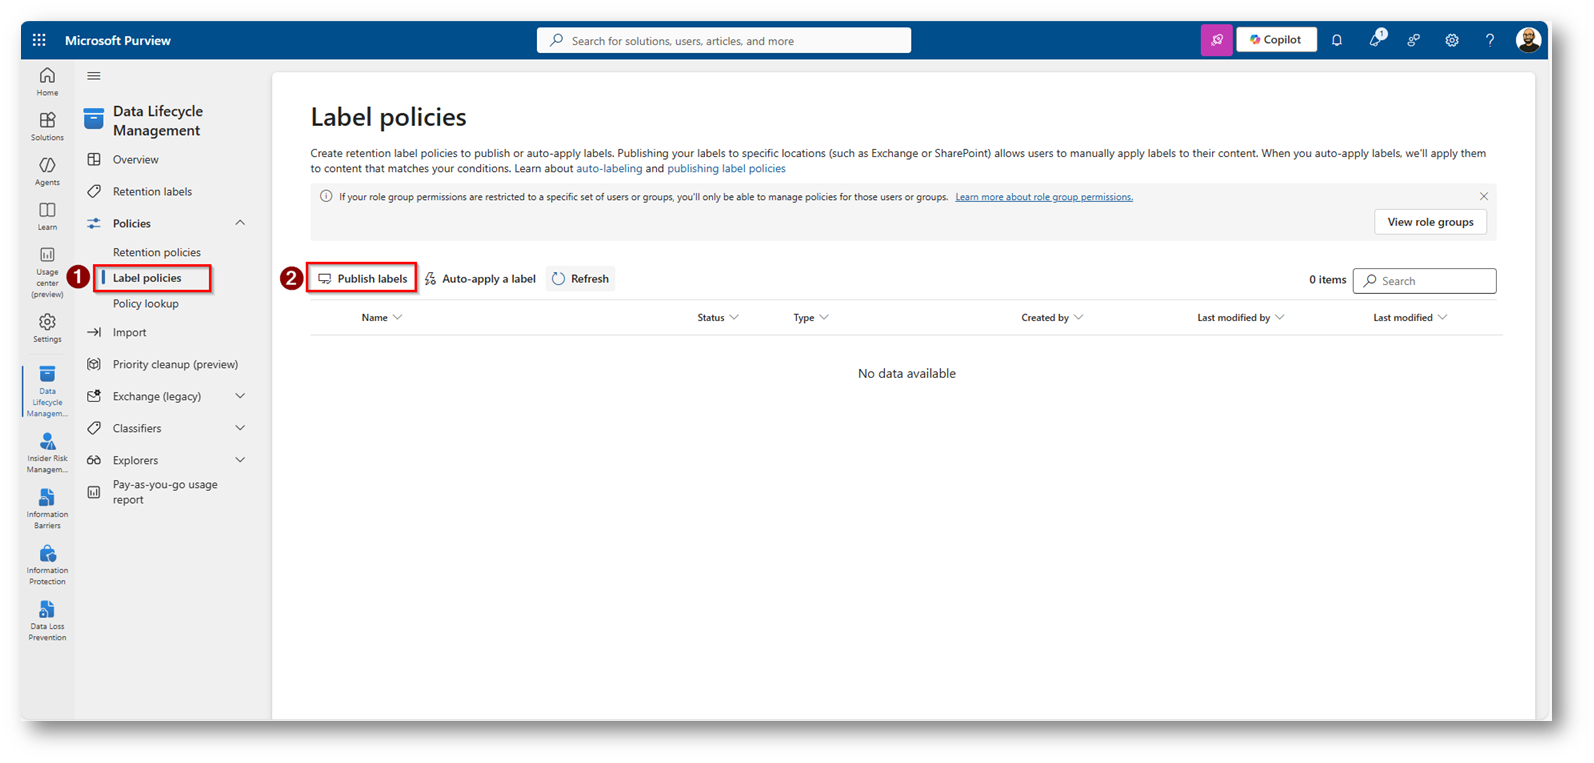Click Microsoft Purview title
The image size is (1594, 763).
tap(118, 41)
